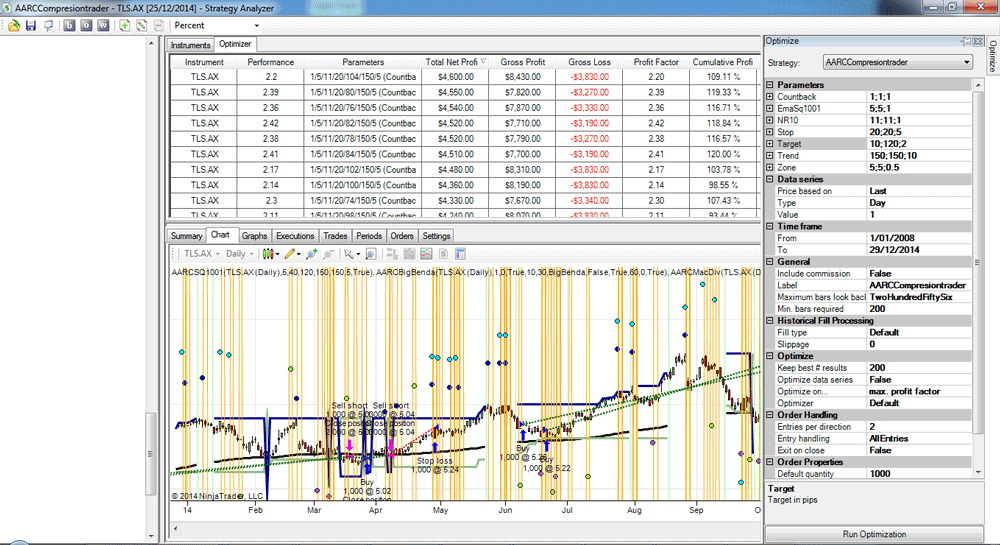Switch to the Executions tab
The image size is (1000, 545).
click(x=295, y=236)
